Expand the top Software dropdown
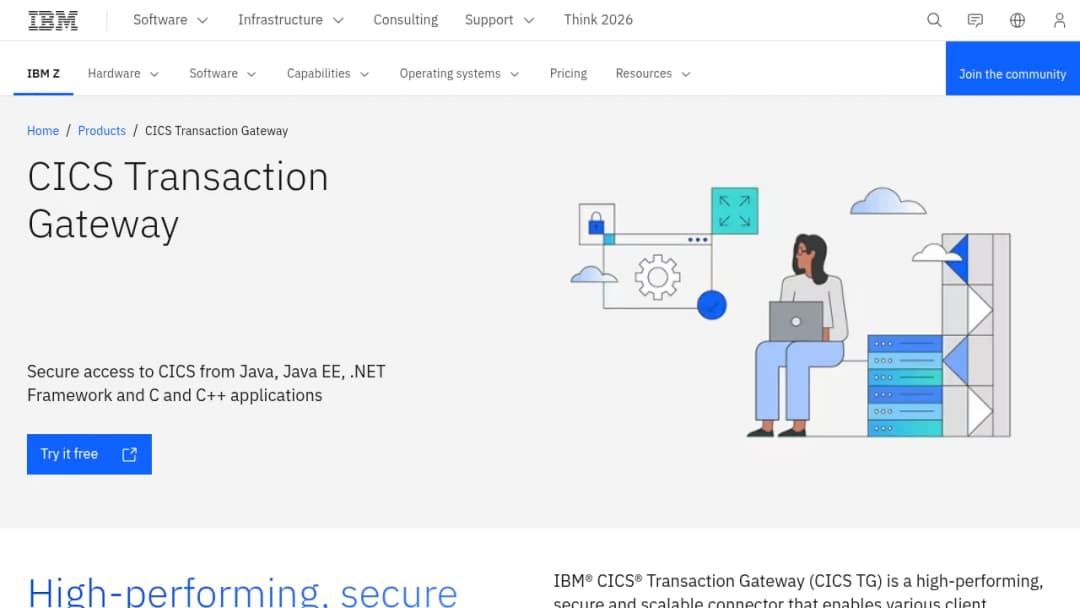The image size is (1080, 608). click(170, 20)
